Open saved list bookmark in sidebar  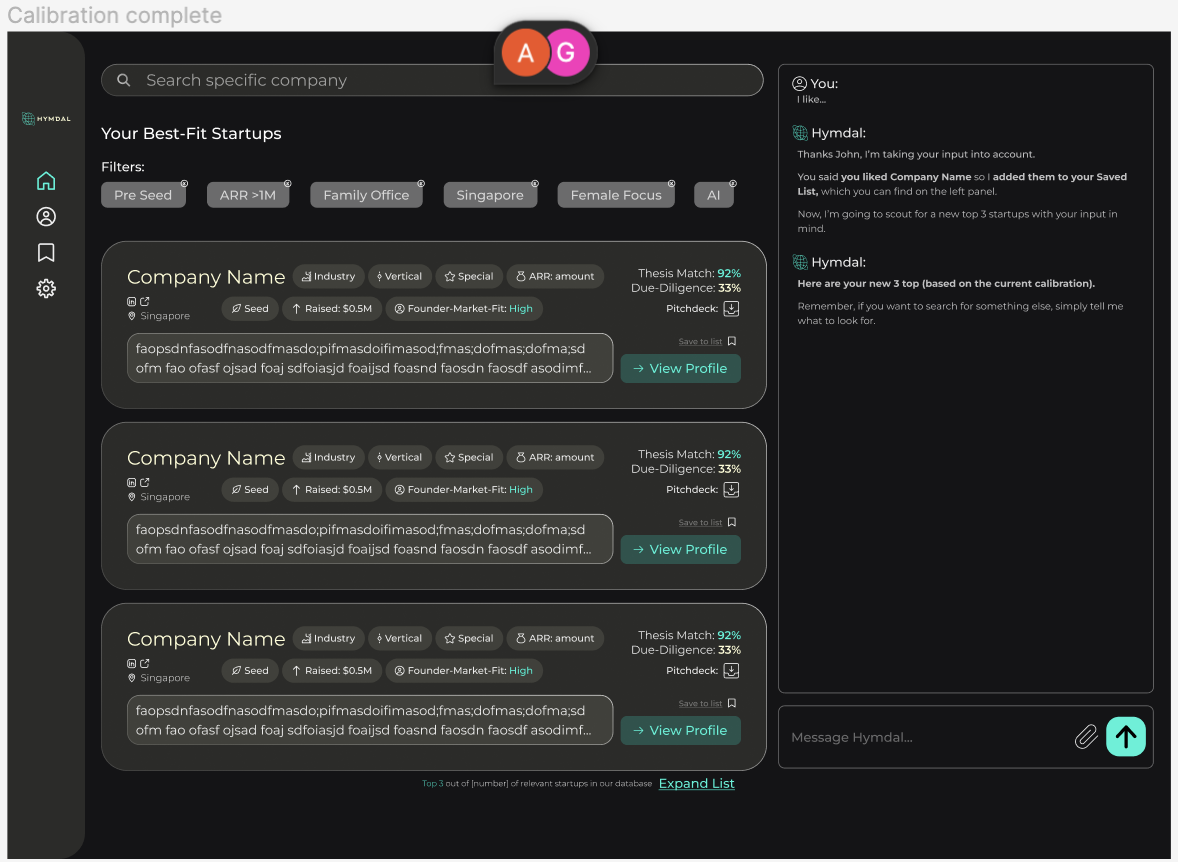(46, 253)
